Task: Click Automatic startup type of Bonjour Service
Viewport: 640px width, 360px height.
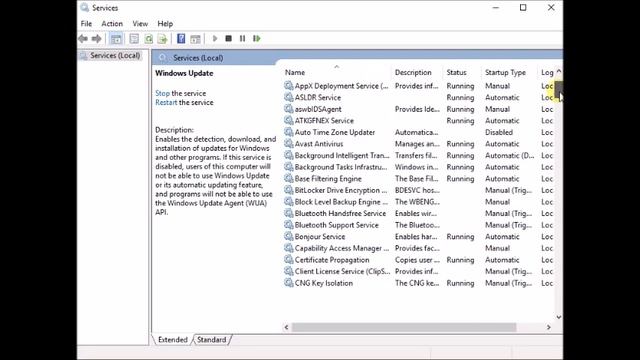Action: tap(502, 236)
